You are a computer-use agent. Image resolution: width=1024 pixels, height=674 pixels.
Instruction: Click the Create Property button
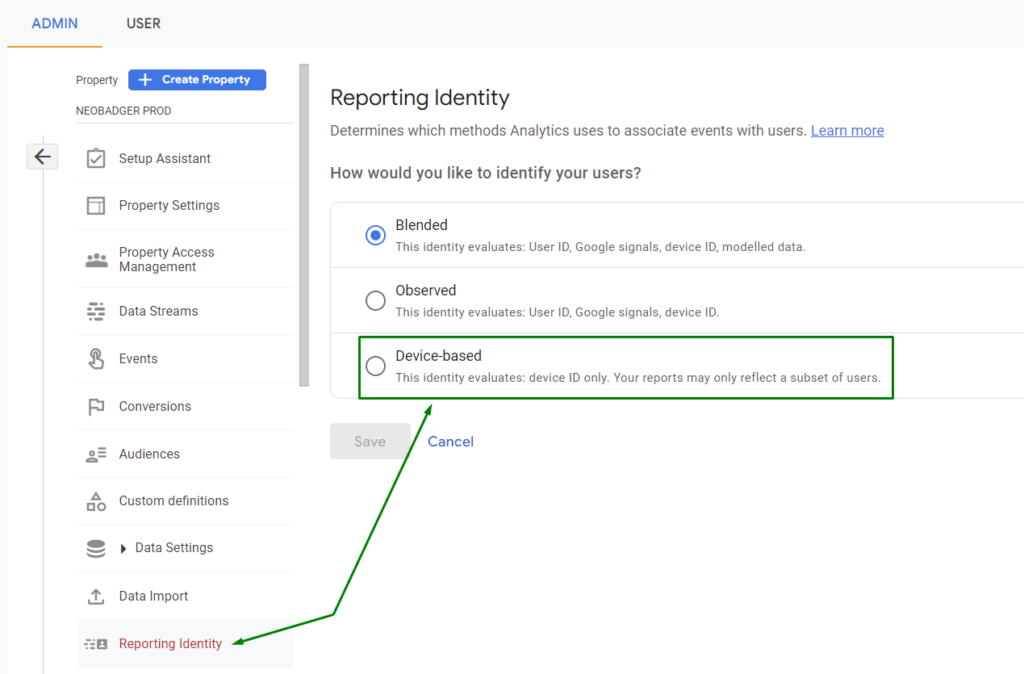[197, 80]
